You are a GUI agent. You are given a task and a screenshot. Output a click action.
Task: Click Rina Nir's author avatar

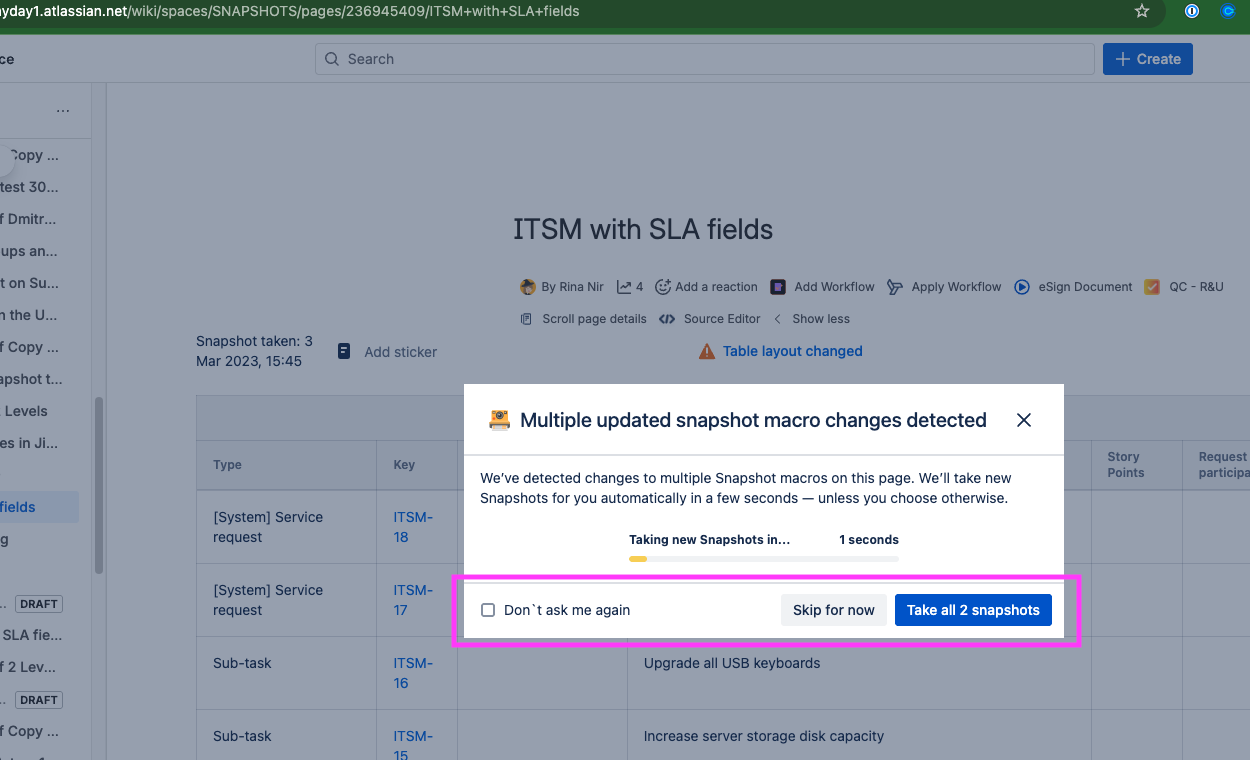[x=528, y=287]
